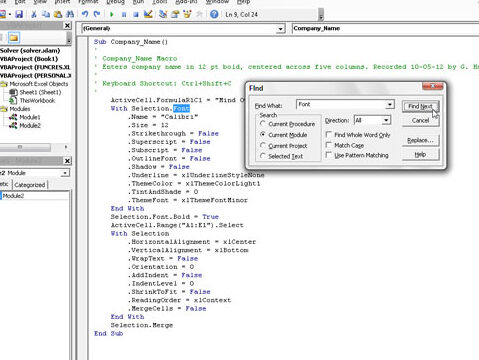The height and width of the screenshot is (360, 479).
Task: Click the 'Selection.Merge' code line
Action: (142, 325)
